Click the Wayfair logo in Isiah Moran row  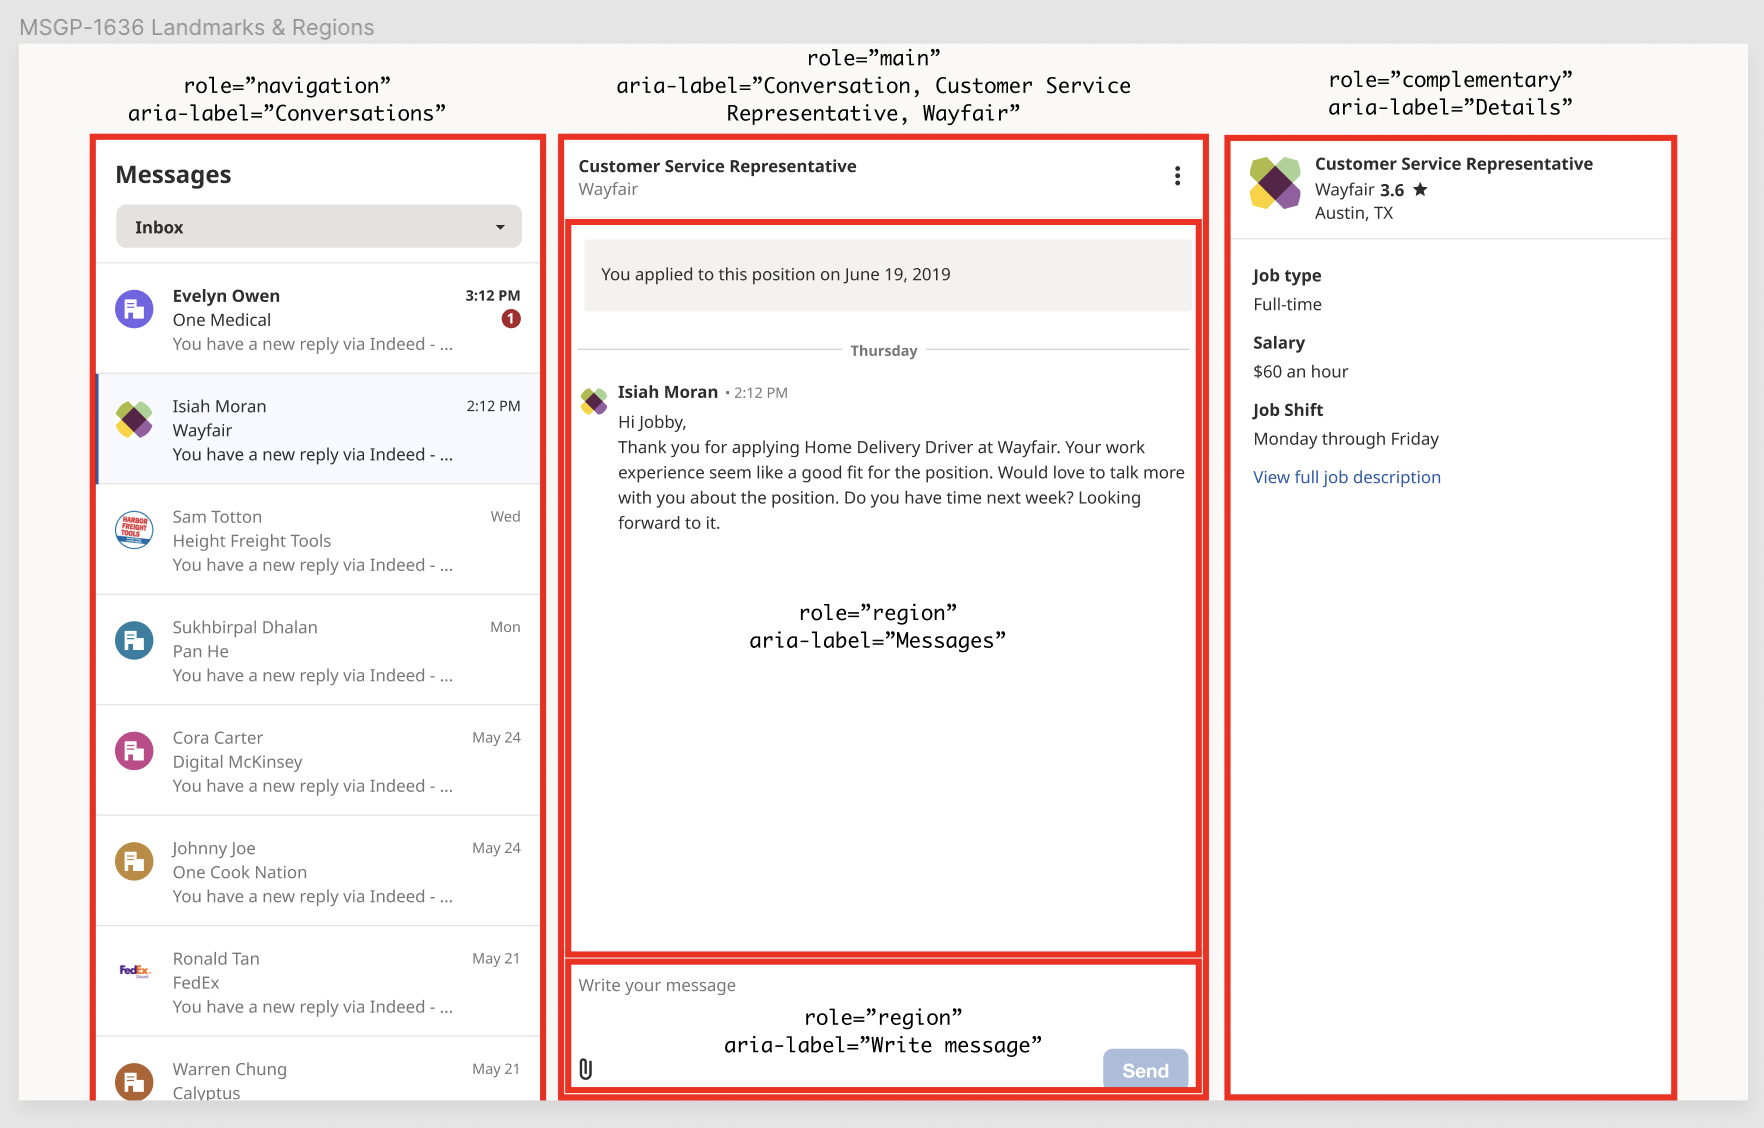(134, 419)
